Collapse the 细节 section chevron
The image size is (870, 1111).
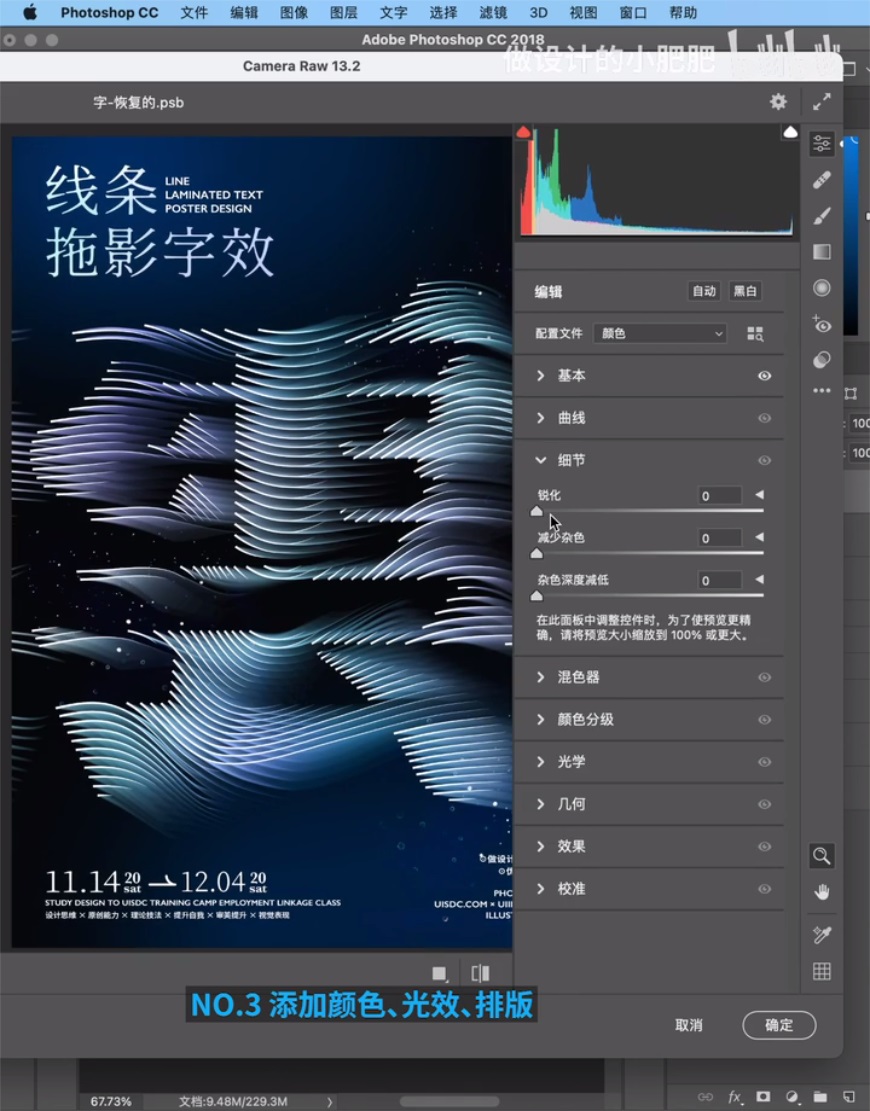[541, 461]
